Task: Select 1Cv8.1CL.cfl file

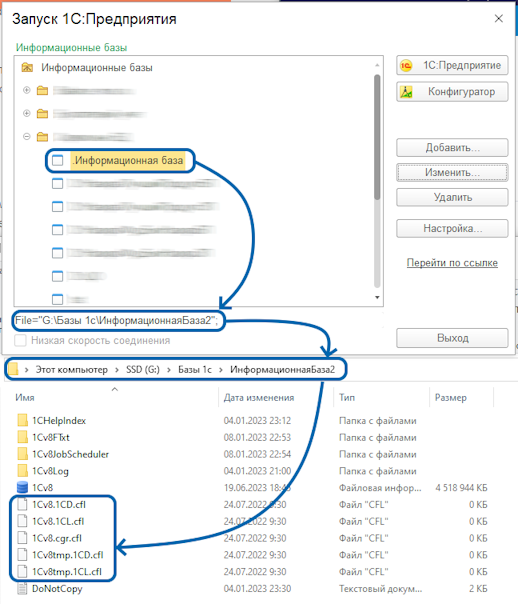Action: (x=58, y=522)
